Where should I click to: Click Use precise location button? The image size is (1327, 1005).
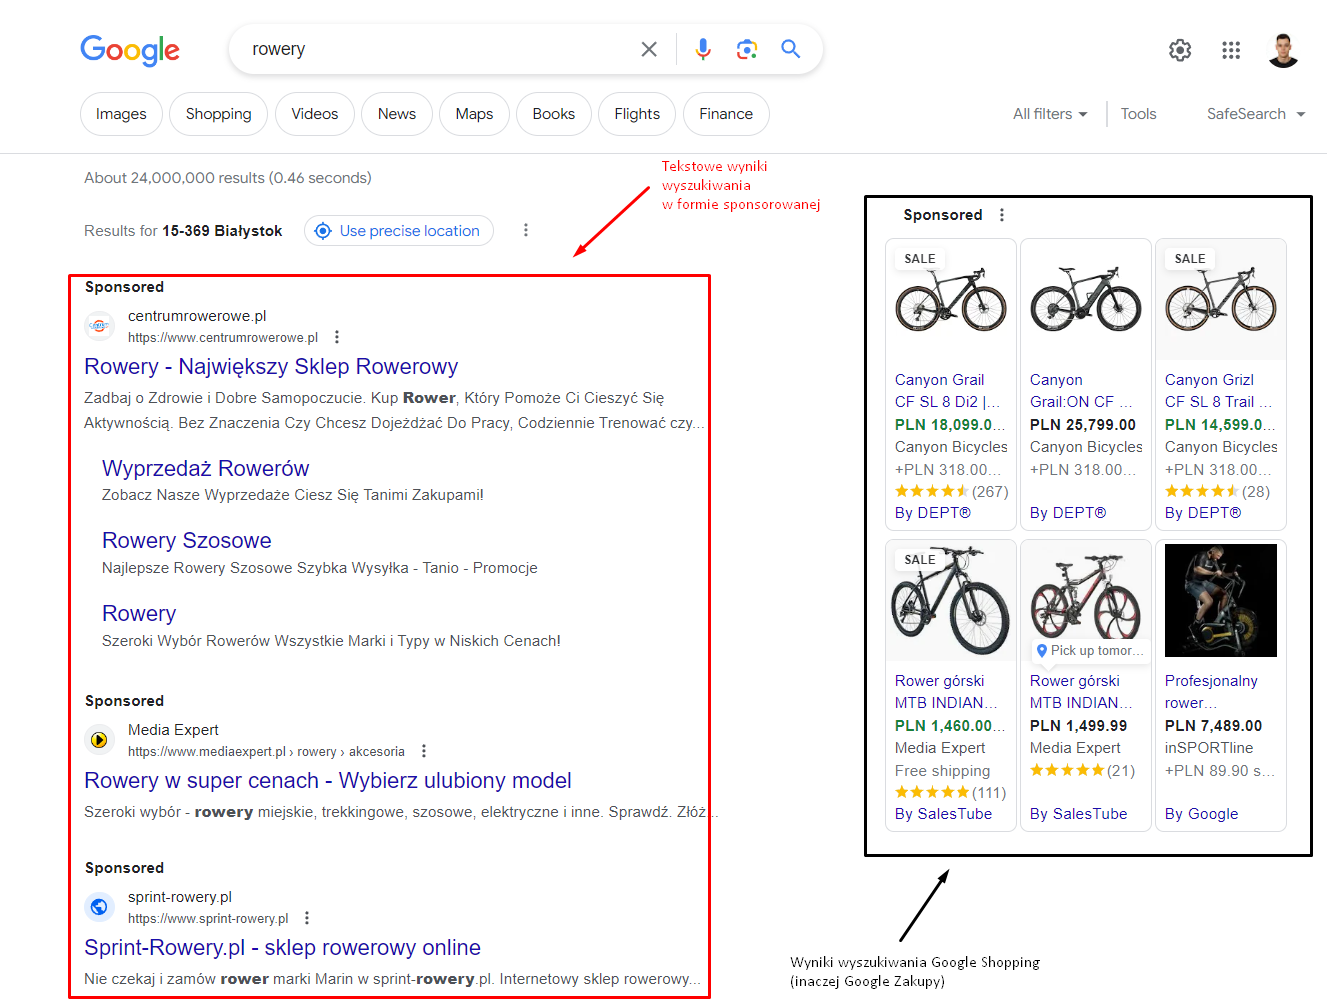pyautogui.click(x=399, y=230)
